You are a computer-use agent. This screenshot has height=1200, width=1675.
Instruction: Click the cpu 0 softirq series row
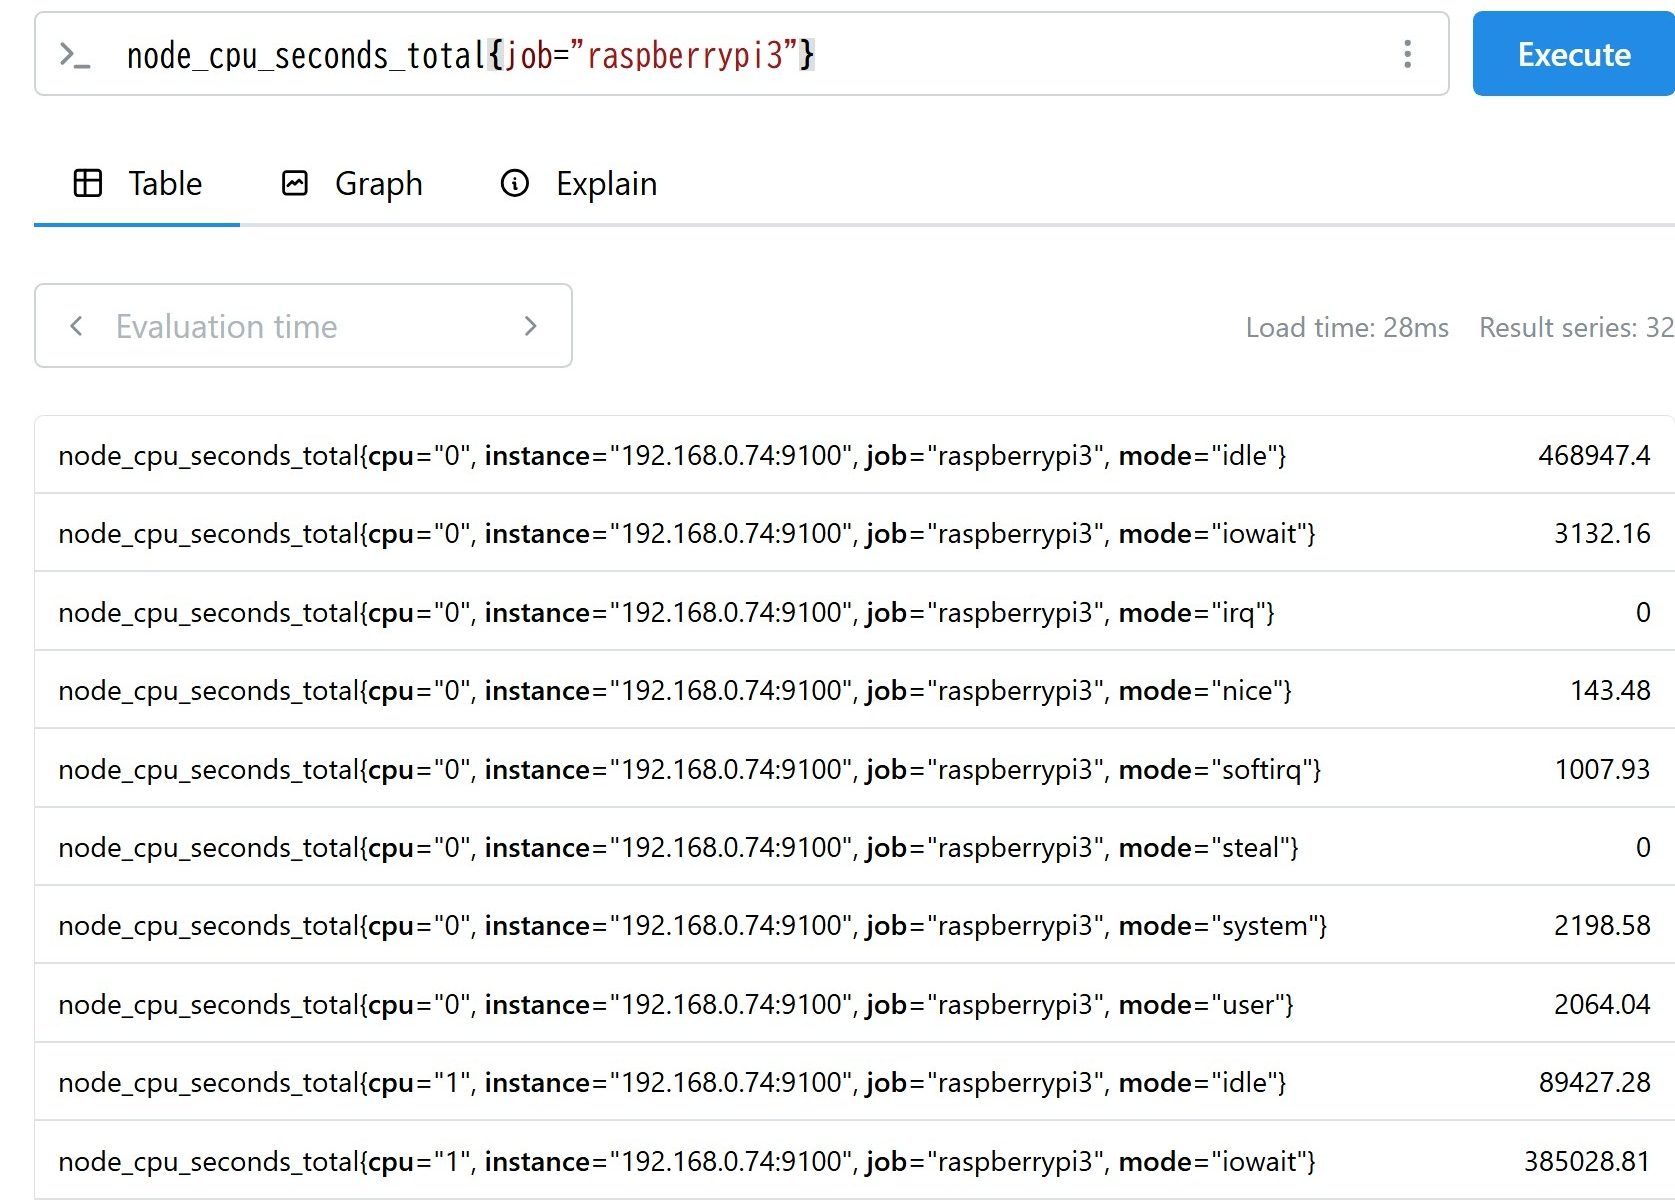pyautogui.click(x=689, y=770)
